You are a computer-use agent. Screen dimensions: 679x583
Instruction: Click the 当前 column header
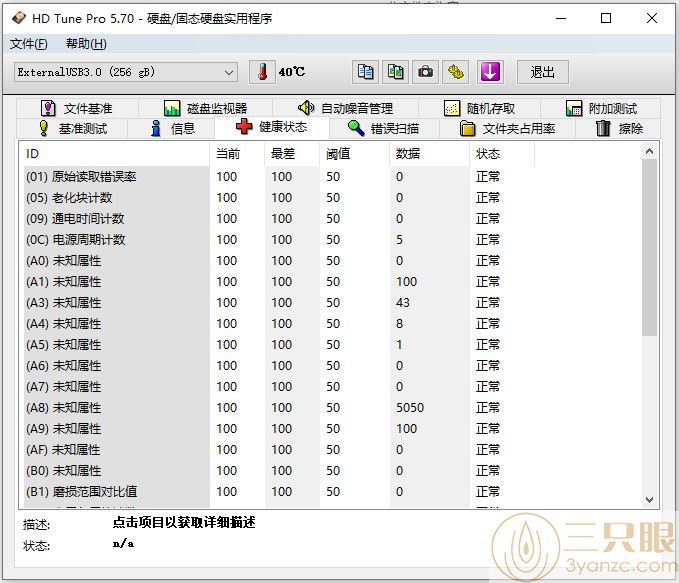pos(237,154)
